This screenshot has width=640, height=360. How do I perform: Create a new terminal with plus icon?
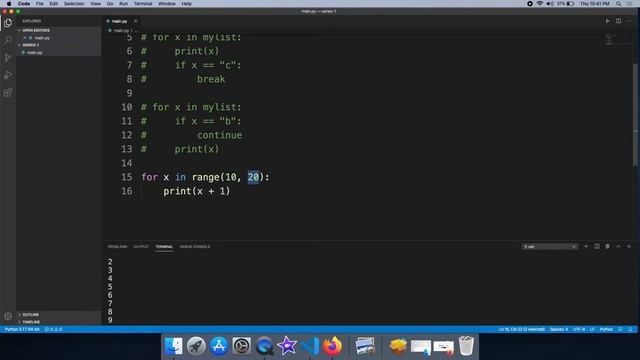(586, 247)
